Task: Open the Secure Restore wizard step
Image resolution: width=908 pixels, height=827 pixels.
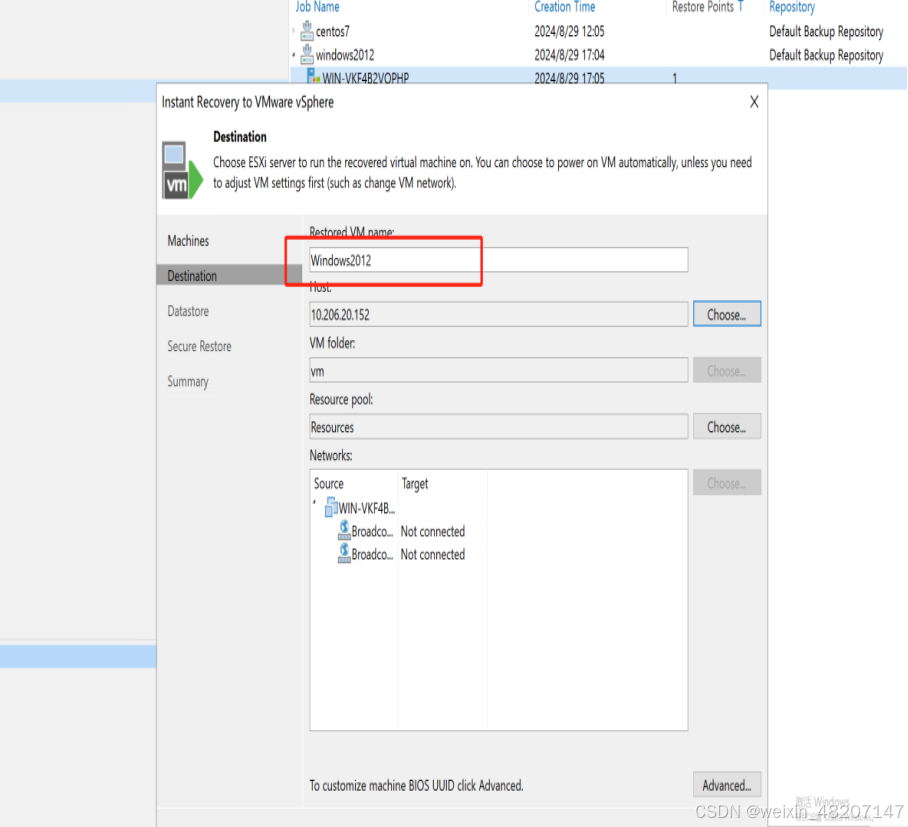Action: [x=199, y=346]
